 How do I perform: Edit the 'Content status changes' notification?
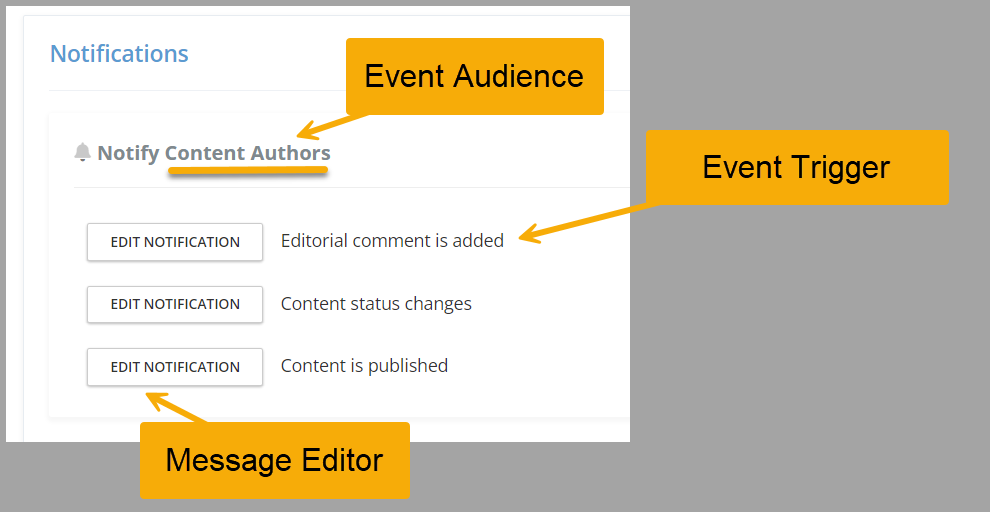coord(175,304)
